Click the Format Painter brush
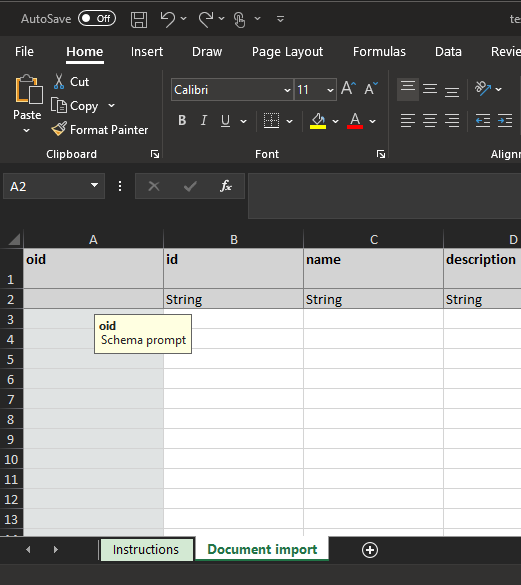The image size is (521, 585). (59, 129)
